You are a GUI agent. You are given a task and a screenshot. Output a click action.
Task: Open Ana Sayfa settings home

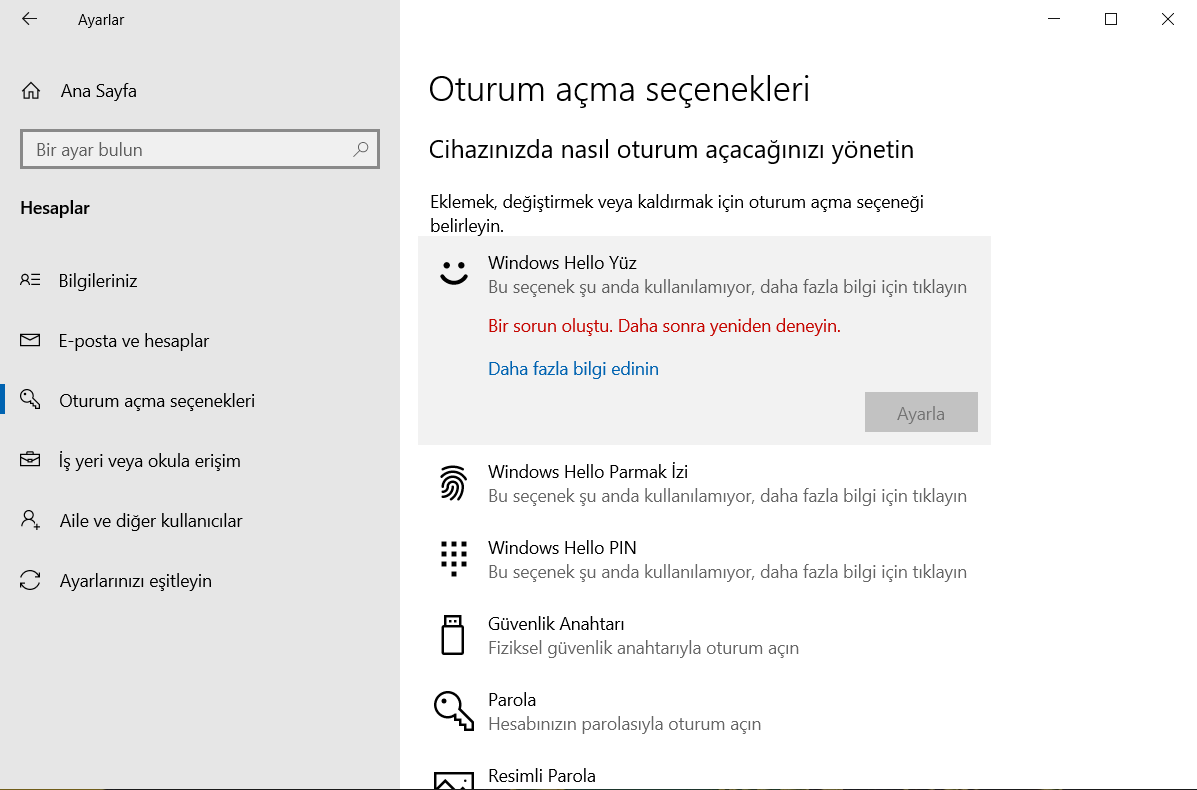pos(200,91)
